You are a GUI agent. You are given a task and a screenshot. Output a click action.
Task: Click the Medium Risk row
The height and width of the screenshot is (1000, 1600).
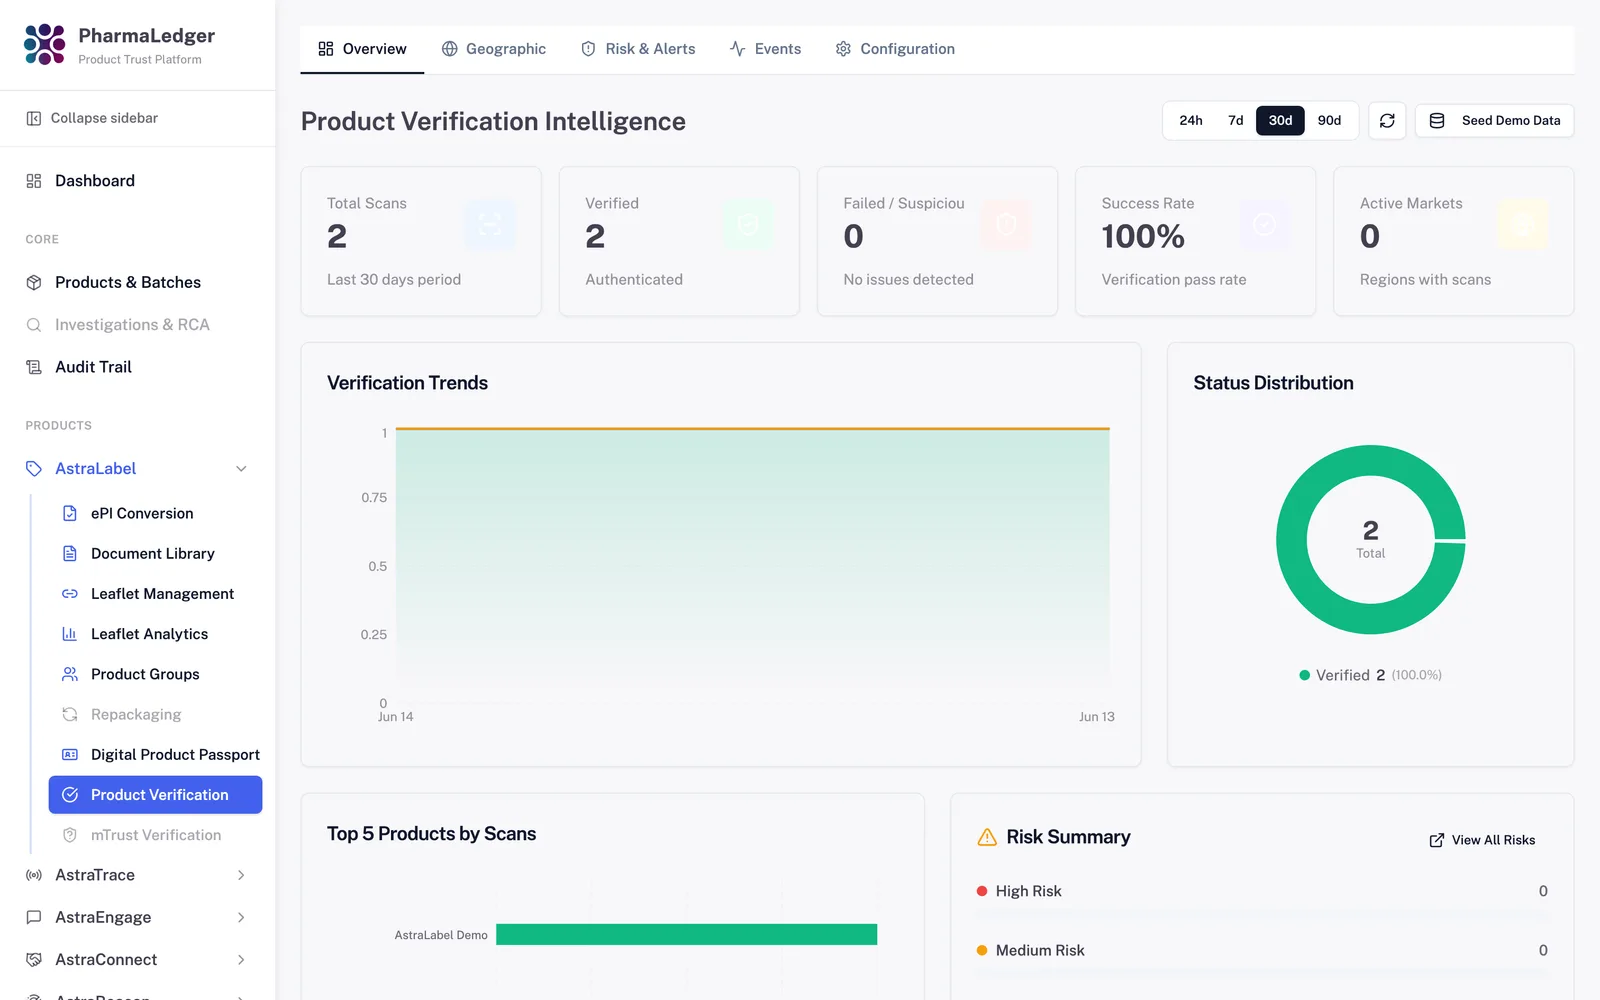pos(1262,950)
